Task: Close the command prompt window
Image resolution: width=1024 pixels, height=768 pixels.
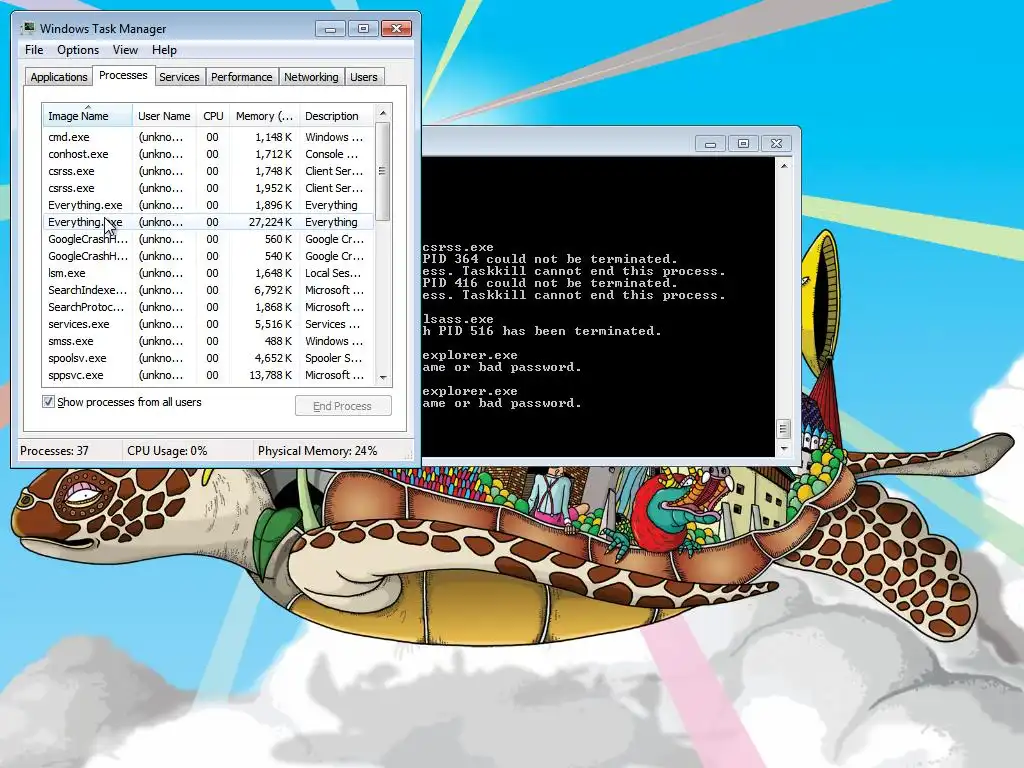Action: [776, 144]
